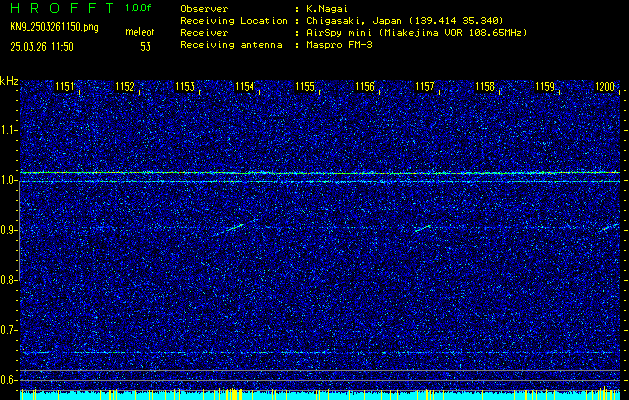Click the Receiving antenna label
This screenshot has width=629, height=400.
tap(231, 45)
